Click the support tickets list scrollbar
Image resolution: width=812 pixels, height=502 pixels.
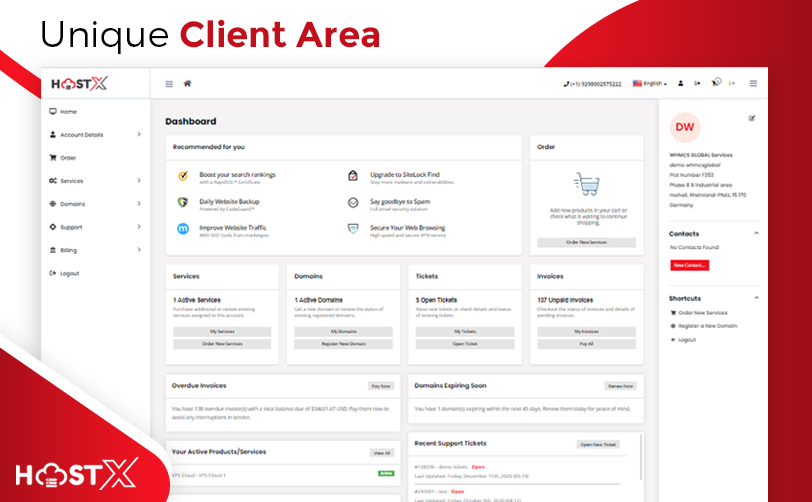click(642, 458)
